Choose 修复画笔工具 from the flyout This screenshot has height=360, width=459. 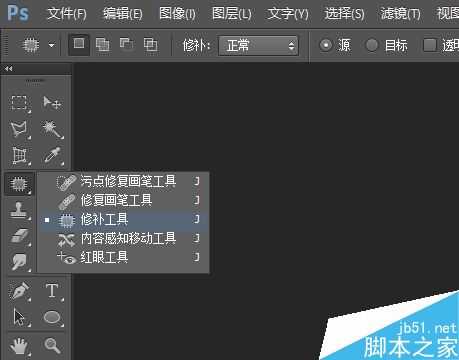[124, 200]
